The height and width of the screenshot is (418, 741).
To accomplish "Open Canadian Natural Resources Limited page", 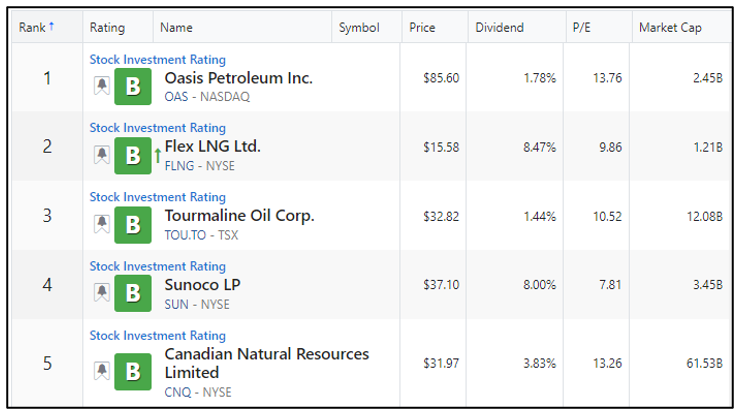I will tap(267, 363).
